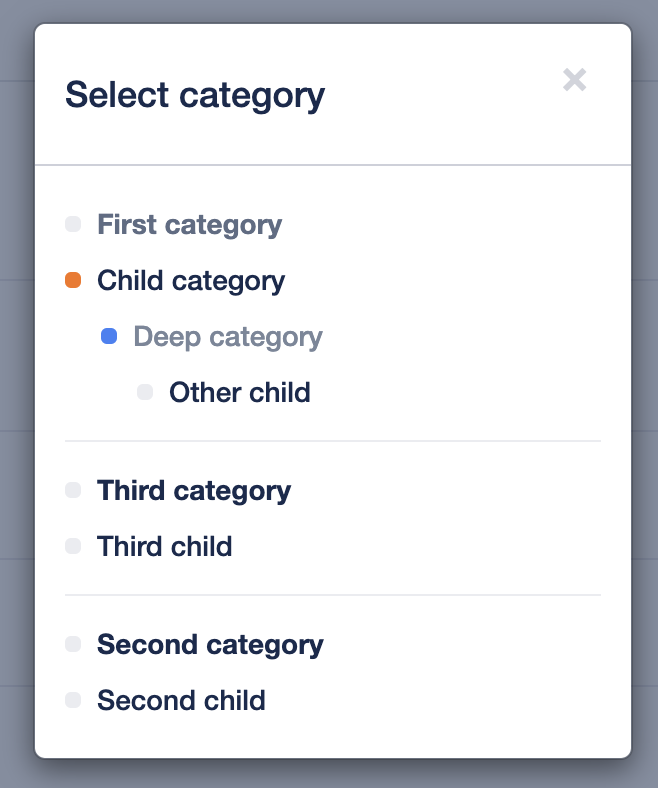Click the Select category dialog title
Image resolution: width=658 pixels, height=788 pixels.
pos(195,96)
